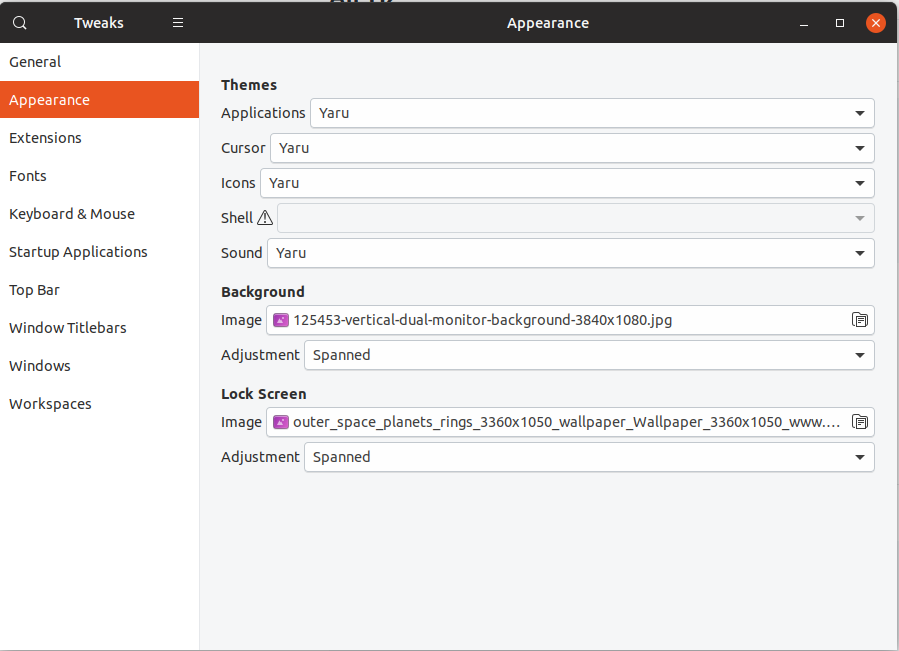Image resolution: width=899 pixels, height=651 pixels.
Task: Maximize the Tweaks window
Action: [x=840, y=23]
